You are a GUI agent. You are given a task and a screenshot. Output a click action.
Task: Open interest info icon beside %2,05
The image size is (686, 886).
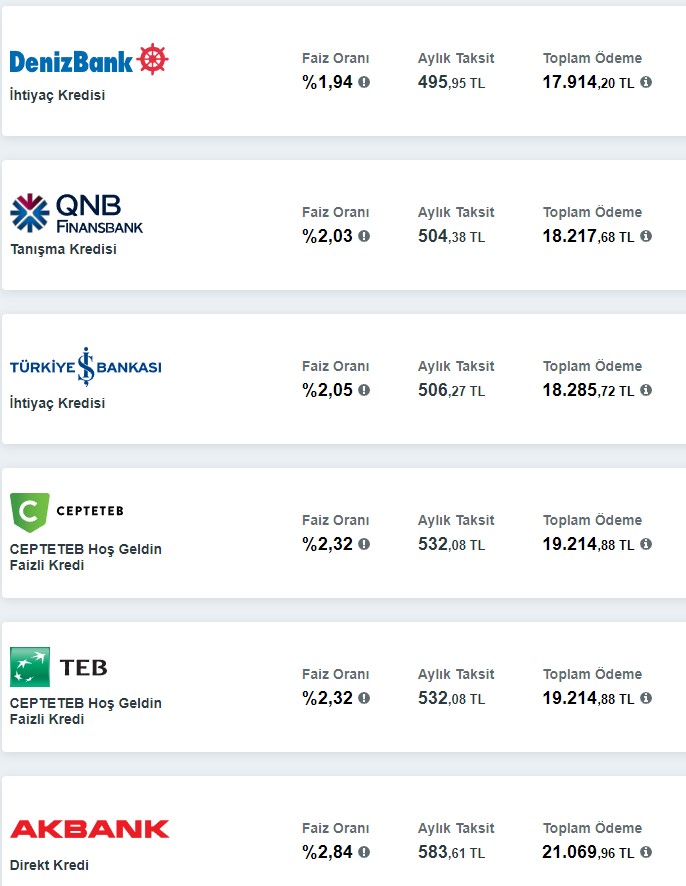(364, 390)
